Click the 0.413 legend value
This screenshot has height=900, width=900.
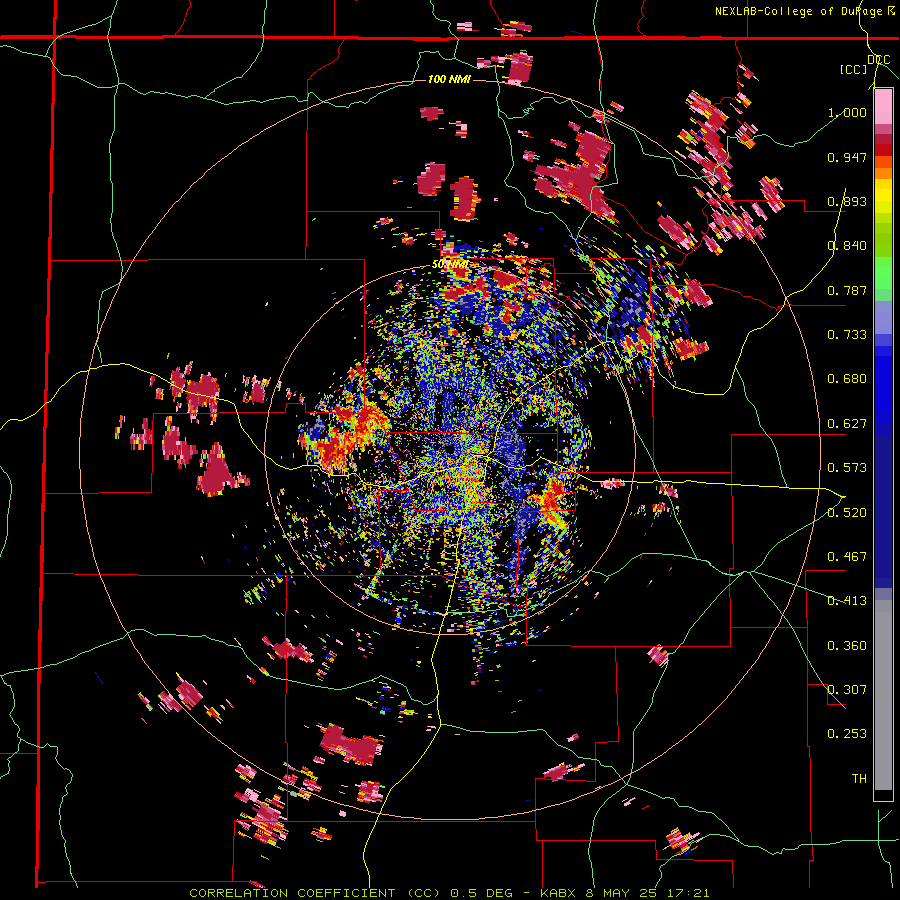click(847, 601)
